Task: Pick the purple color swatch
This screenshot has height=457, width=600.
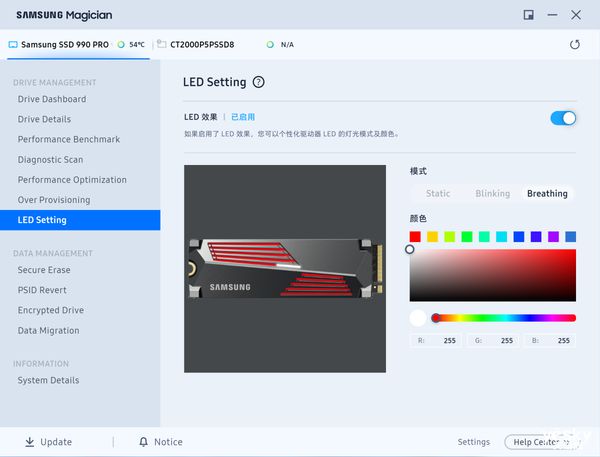Action: pyautogui.click(x=553, y=237)
